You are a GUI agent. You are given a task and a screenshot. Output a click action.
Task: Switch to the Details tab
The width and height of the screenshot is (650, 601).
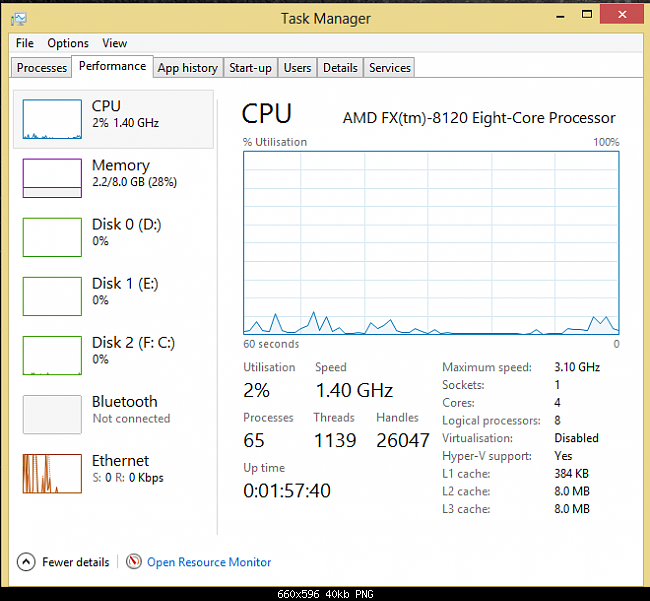pyautogui.click(x=340, y=68)
